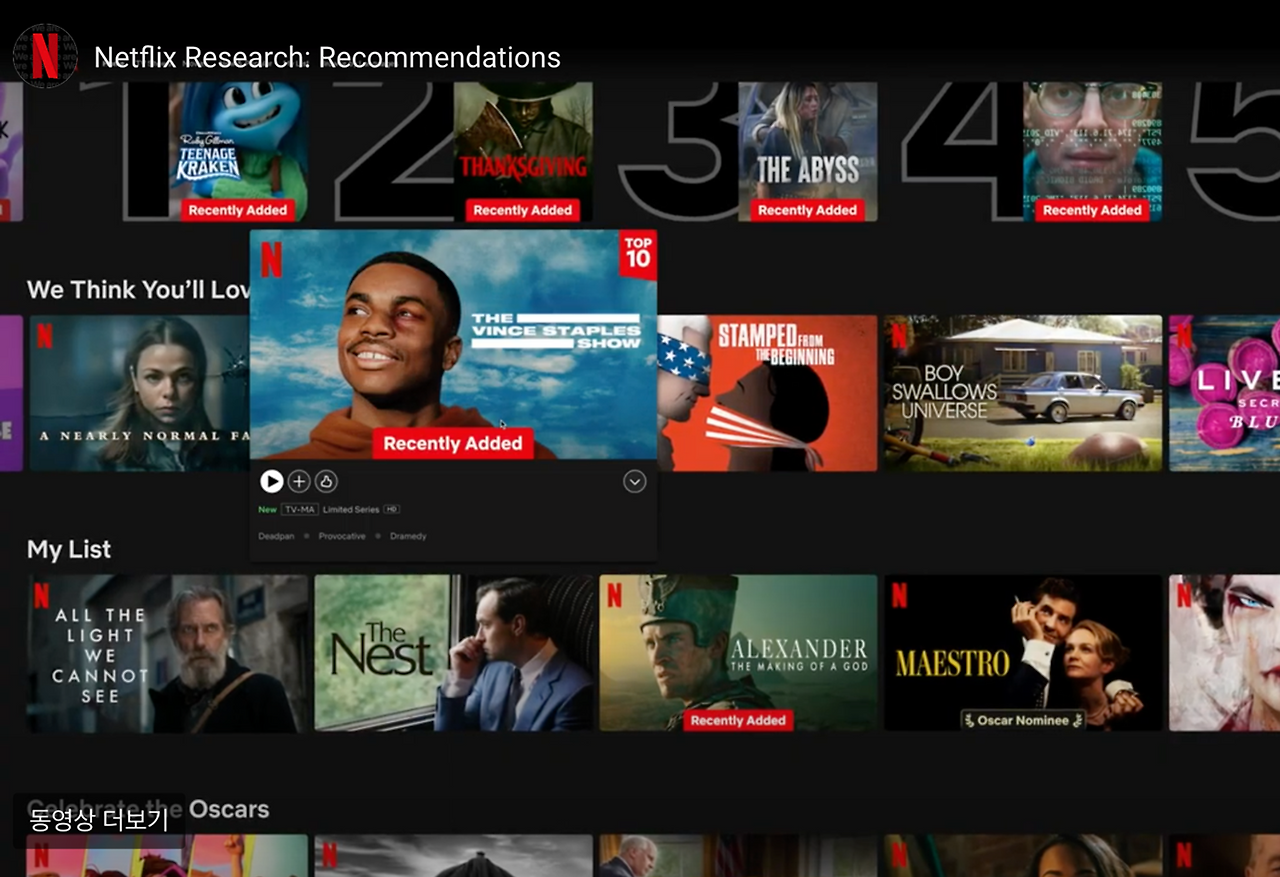Click the Limited Series label
Image resolution: width=1280 pixels, height=877 pixels.
pyautogui.click(x=351, y=510)
